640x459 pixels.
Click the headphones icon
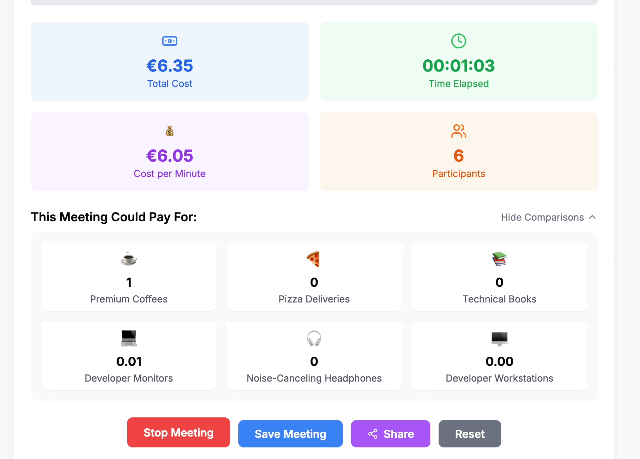(313, 338)
